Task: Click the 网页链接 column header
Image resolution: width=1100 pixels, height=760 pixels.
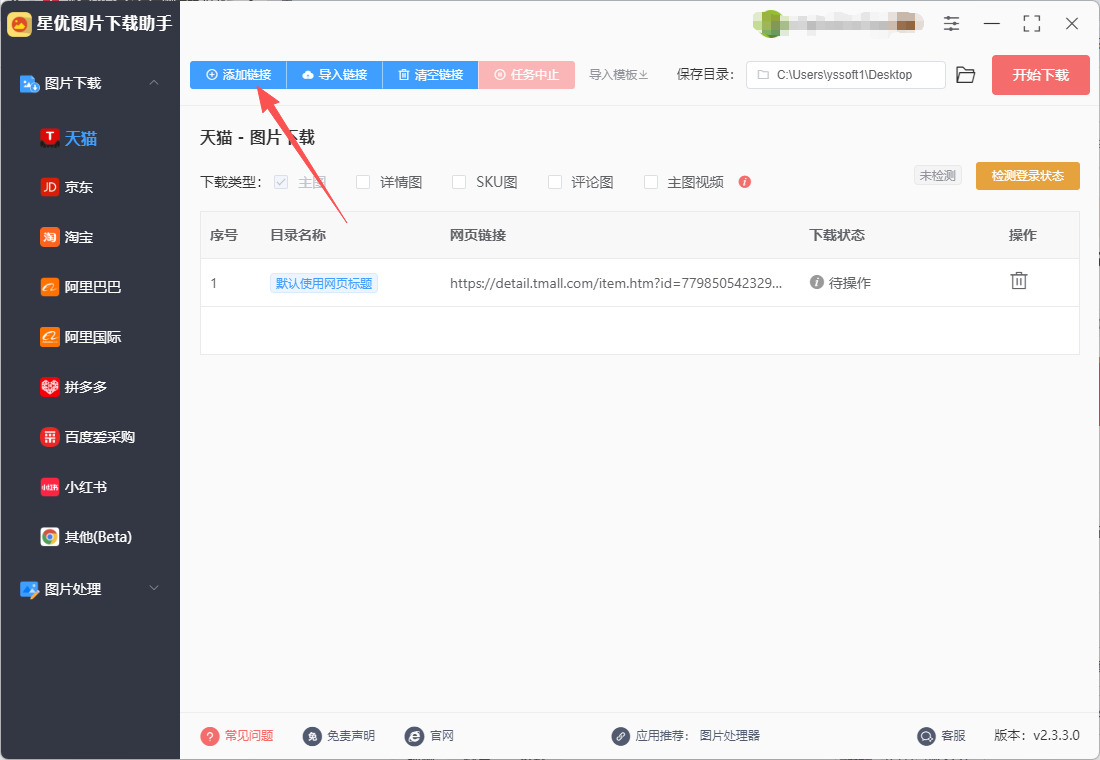Action: coord(478,235)
